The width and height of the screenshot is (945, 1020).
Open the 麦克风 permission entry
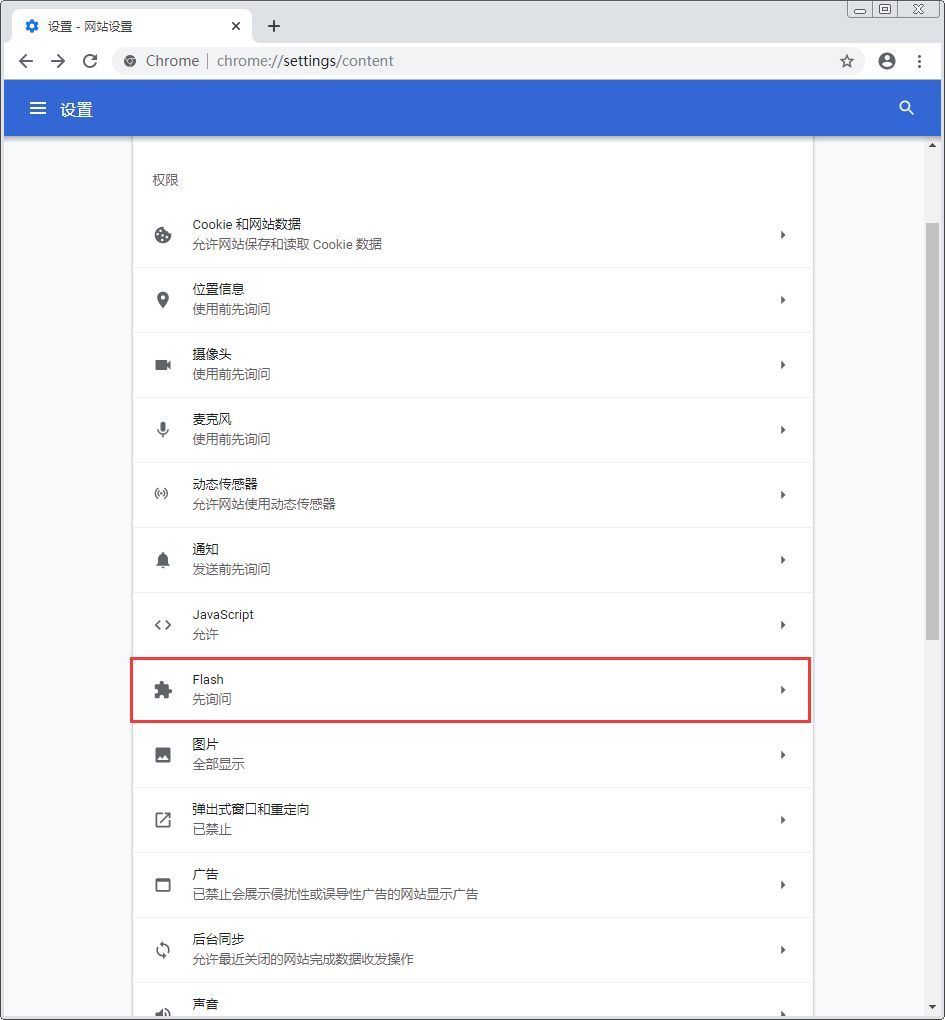click(473, 430)
